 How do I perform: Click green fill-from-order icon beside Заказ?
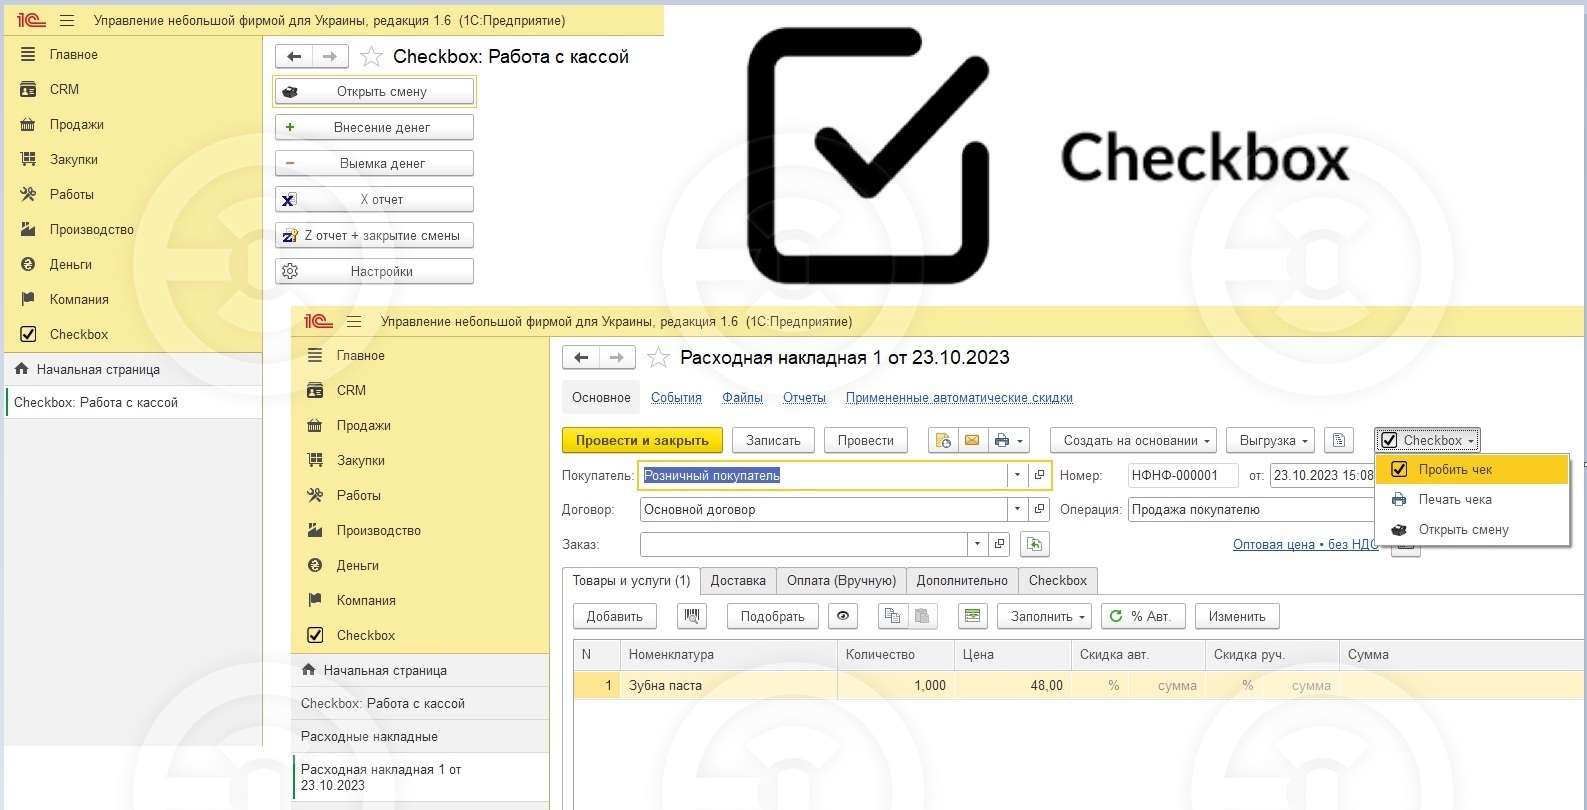(x=1034, y=544)
